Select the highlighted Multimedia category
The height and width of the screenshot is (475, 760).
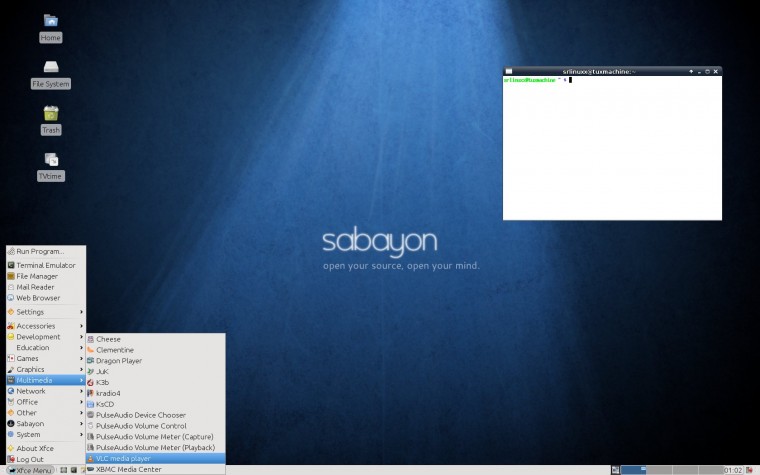pyautogui.click(x=46, y=380)
